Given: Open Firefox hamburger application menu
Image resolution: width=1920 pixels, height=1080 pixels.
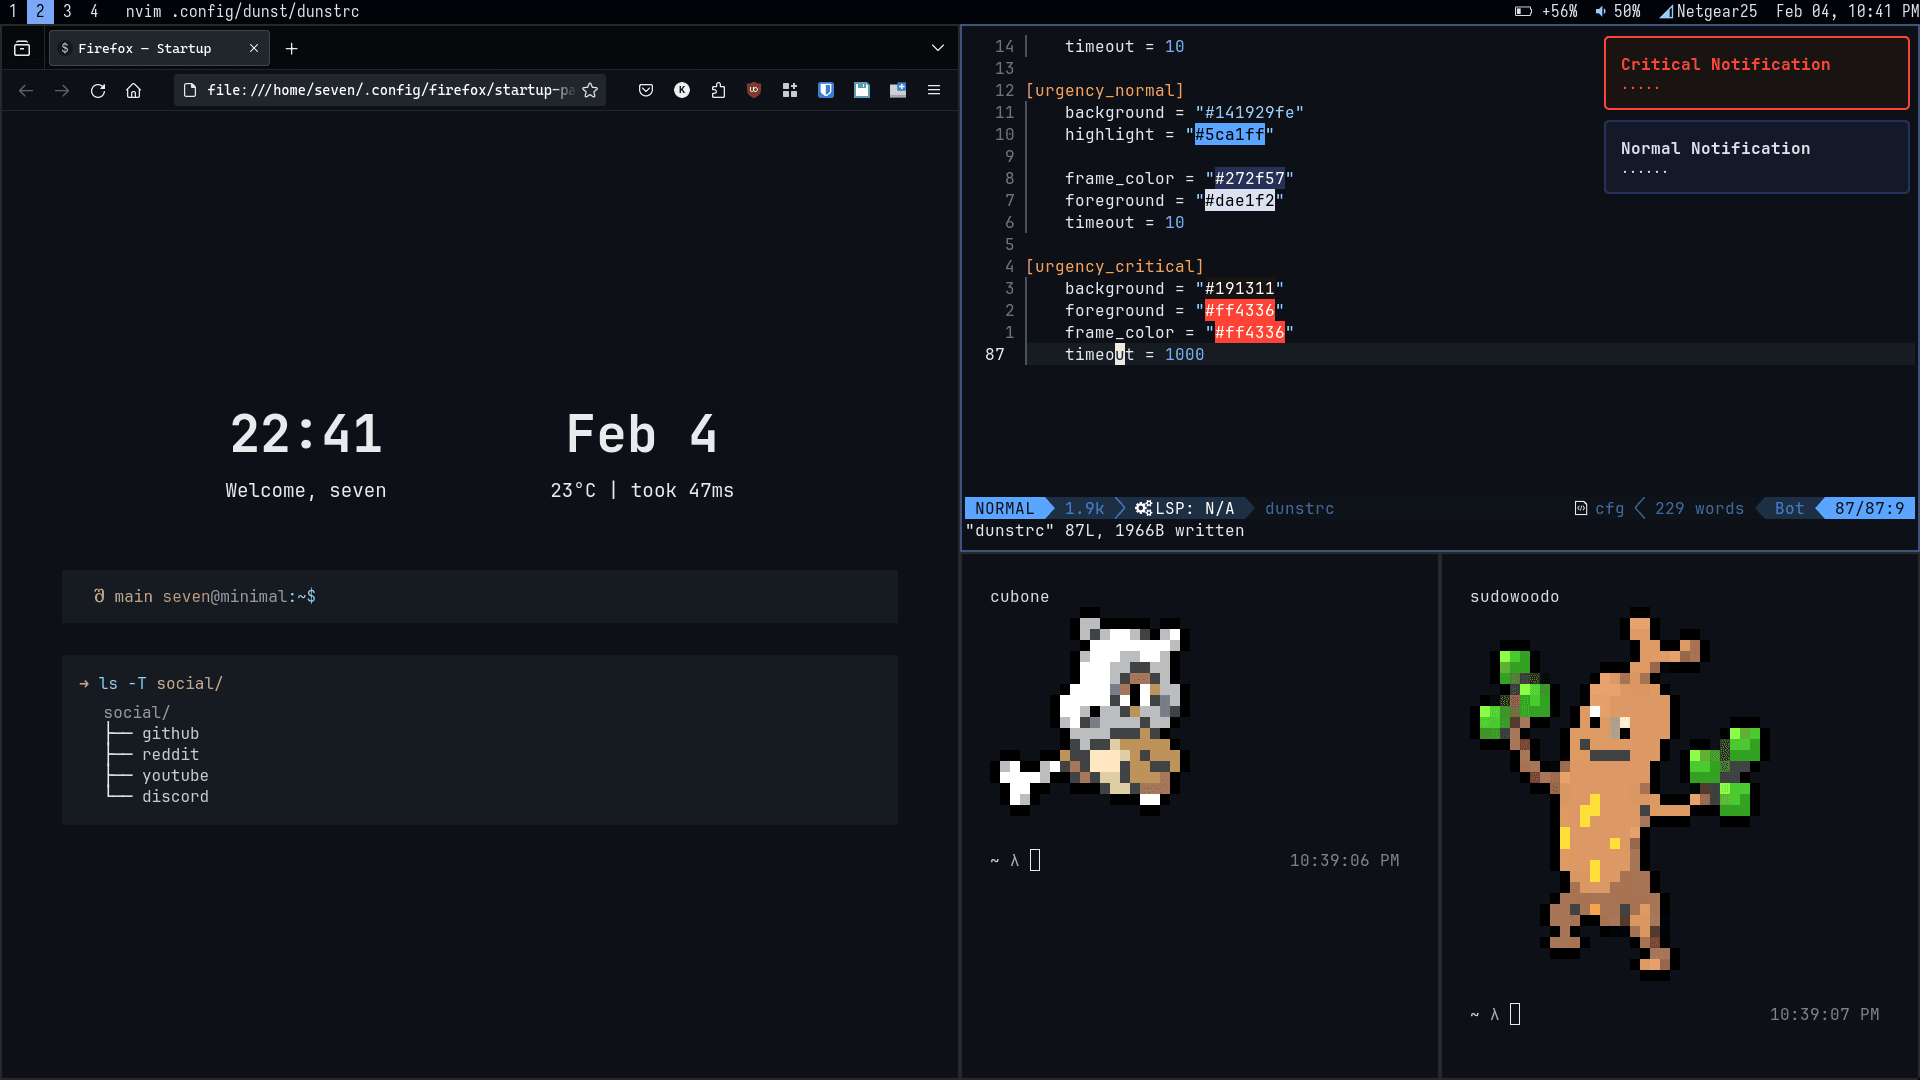Looking at the screenshot, I should (x=934, y=90).
